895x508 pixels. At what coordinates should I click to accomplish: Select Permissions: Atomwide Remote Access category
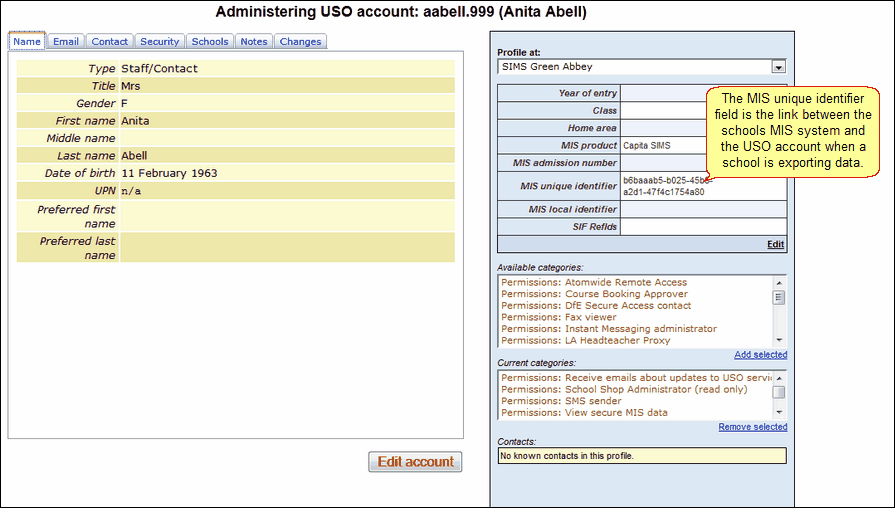pyautogui.click(x=594, y=282)
